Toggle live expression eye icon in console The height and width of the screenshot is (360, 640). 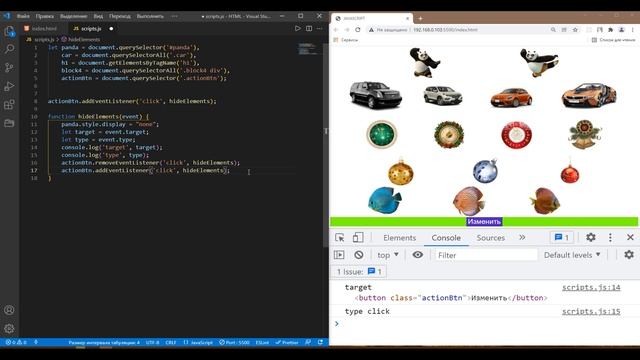click(x=418, y=255)
